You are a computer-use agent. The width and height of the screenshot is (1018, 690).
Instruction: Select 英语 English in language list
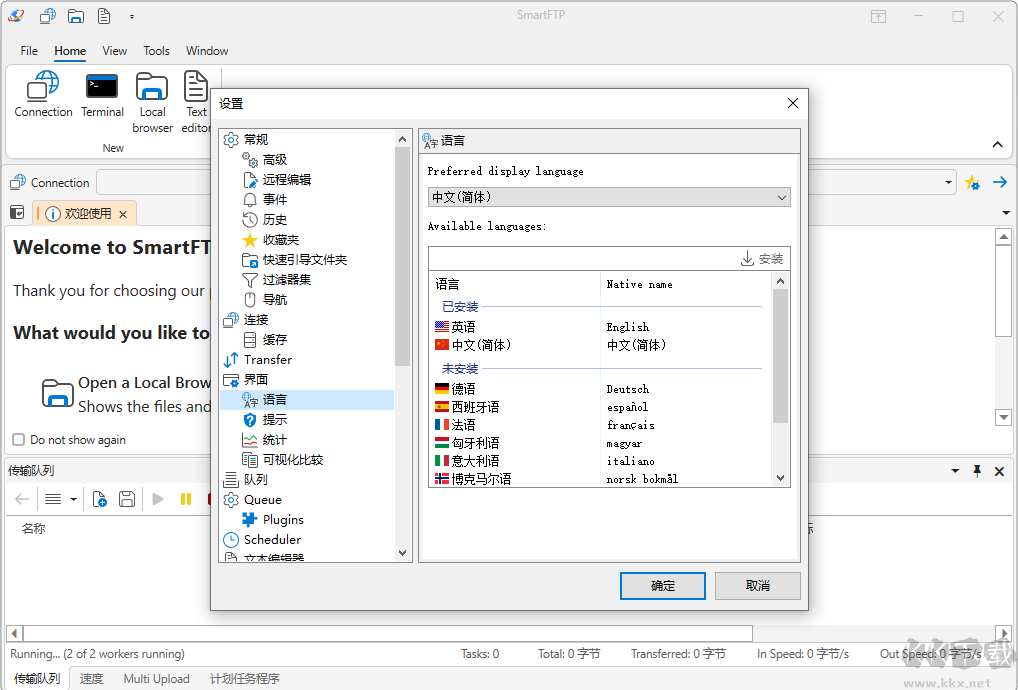(x=601, y=327)
